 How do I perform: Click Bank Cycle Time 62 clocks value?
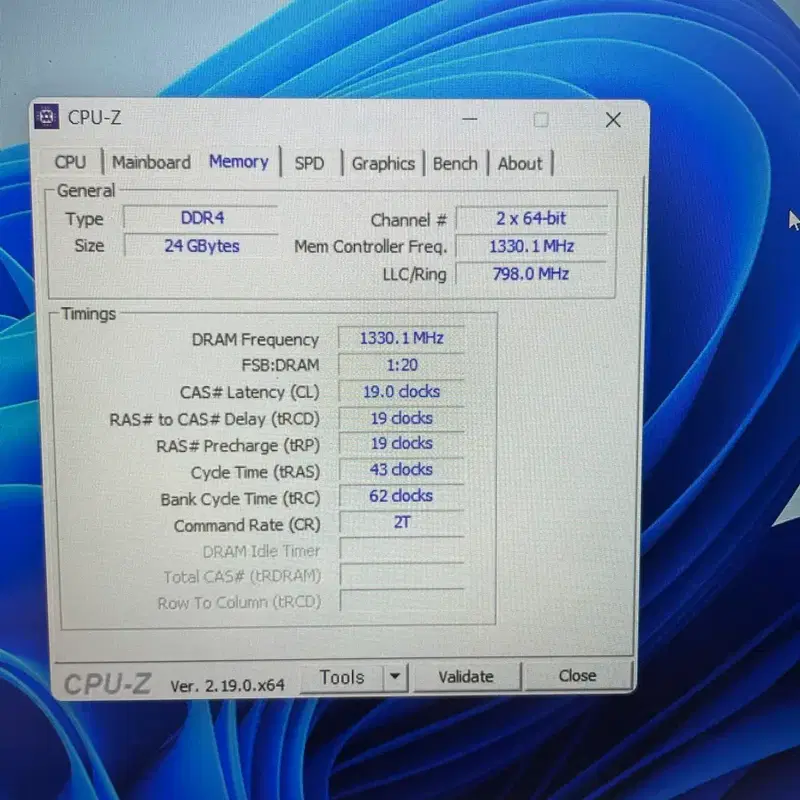pos(402,495)
